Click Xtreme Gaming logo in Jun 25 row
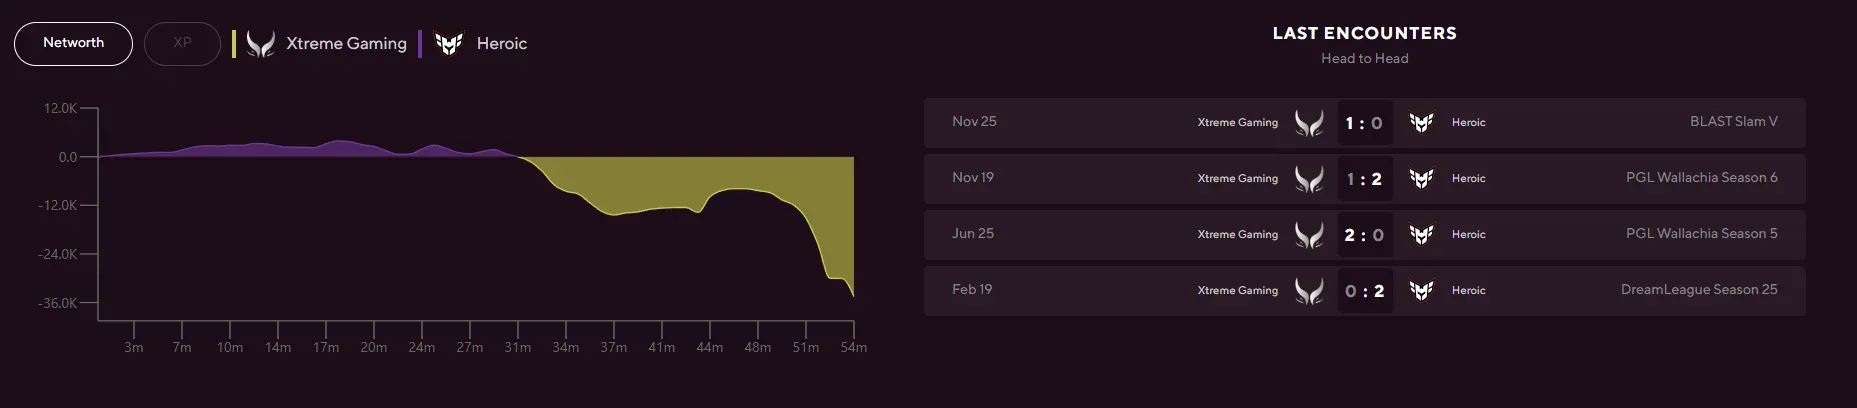 1309,235
